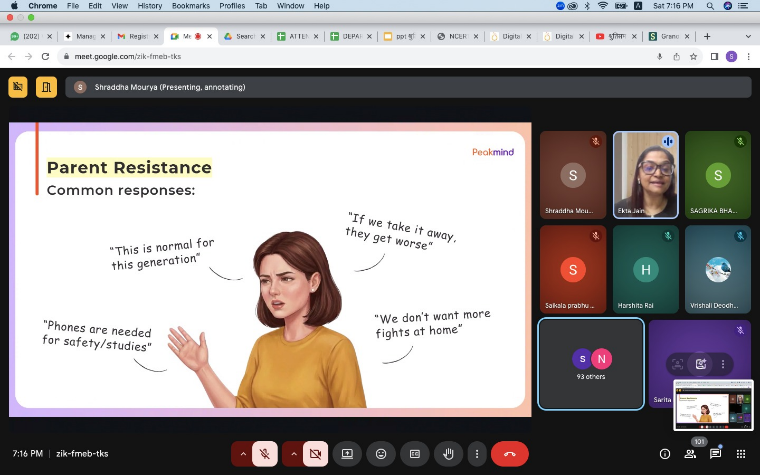This screenshot has width=760, height=475.
Task: Open the meeting details info icon
Action: 665,453
